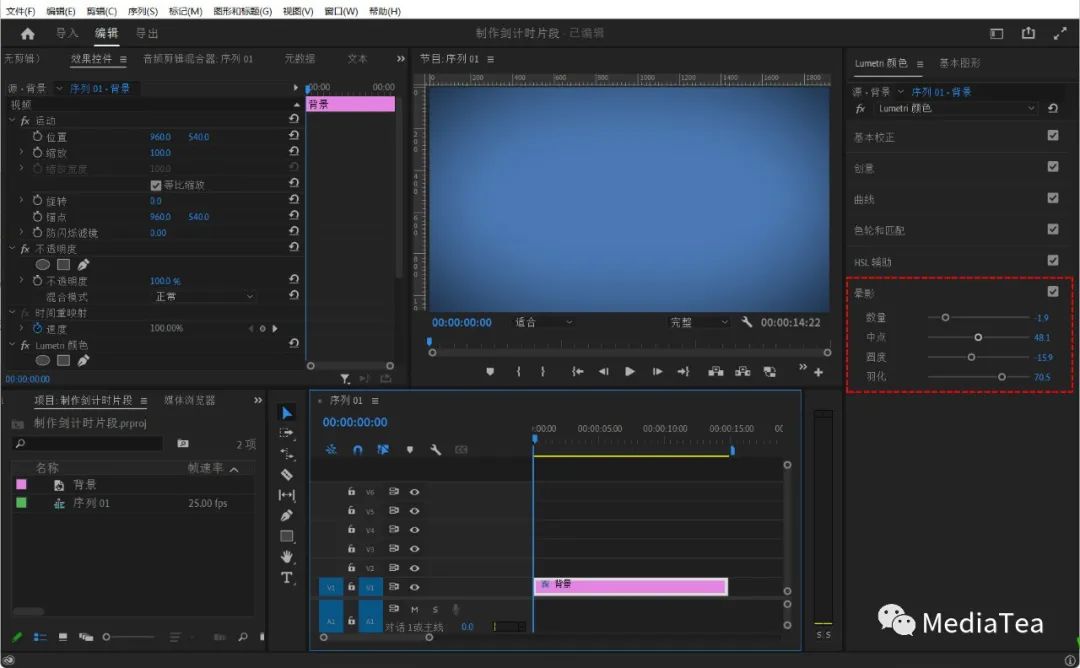1080x668 pixels.
Task: Expand the 旋转 rotation property
Action: pyautogui.click(x=21, y=200)
